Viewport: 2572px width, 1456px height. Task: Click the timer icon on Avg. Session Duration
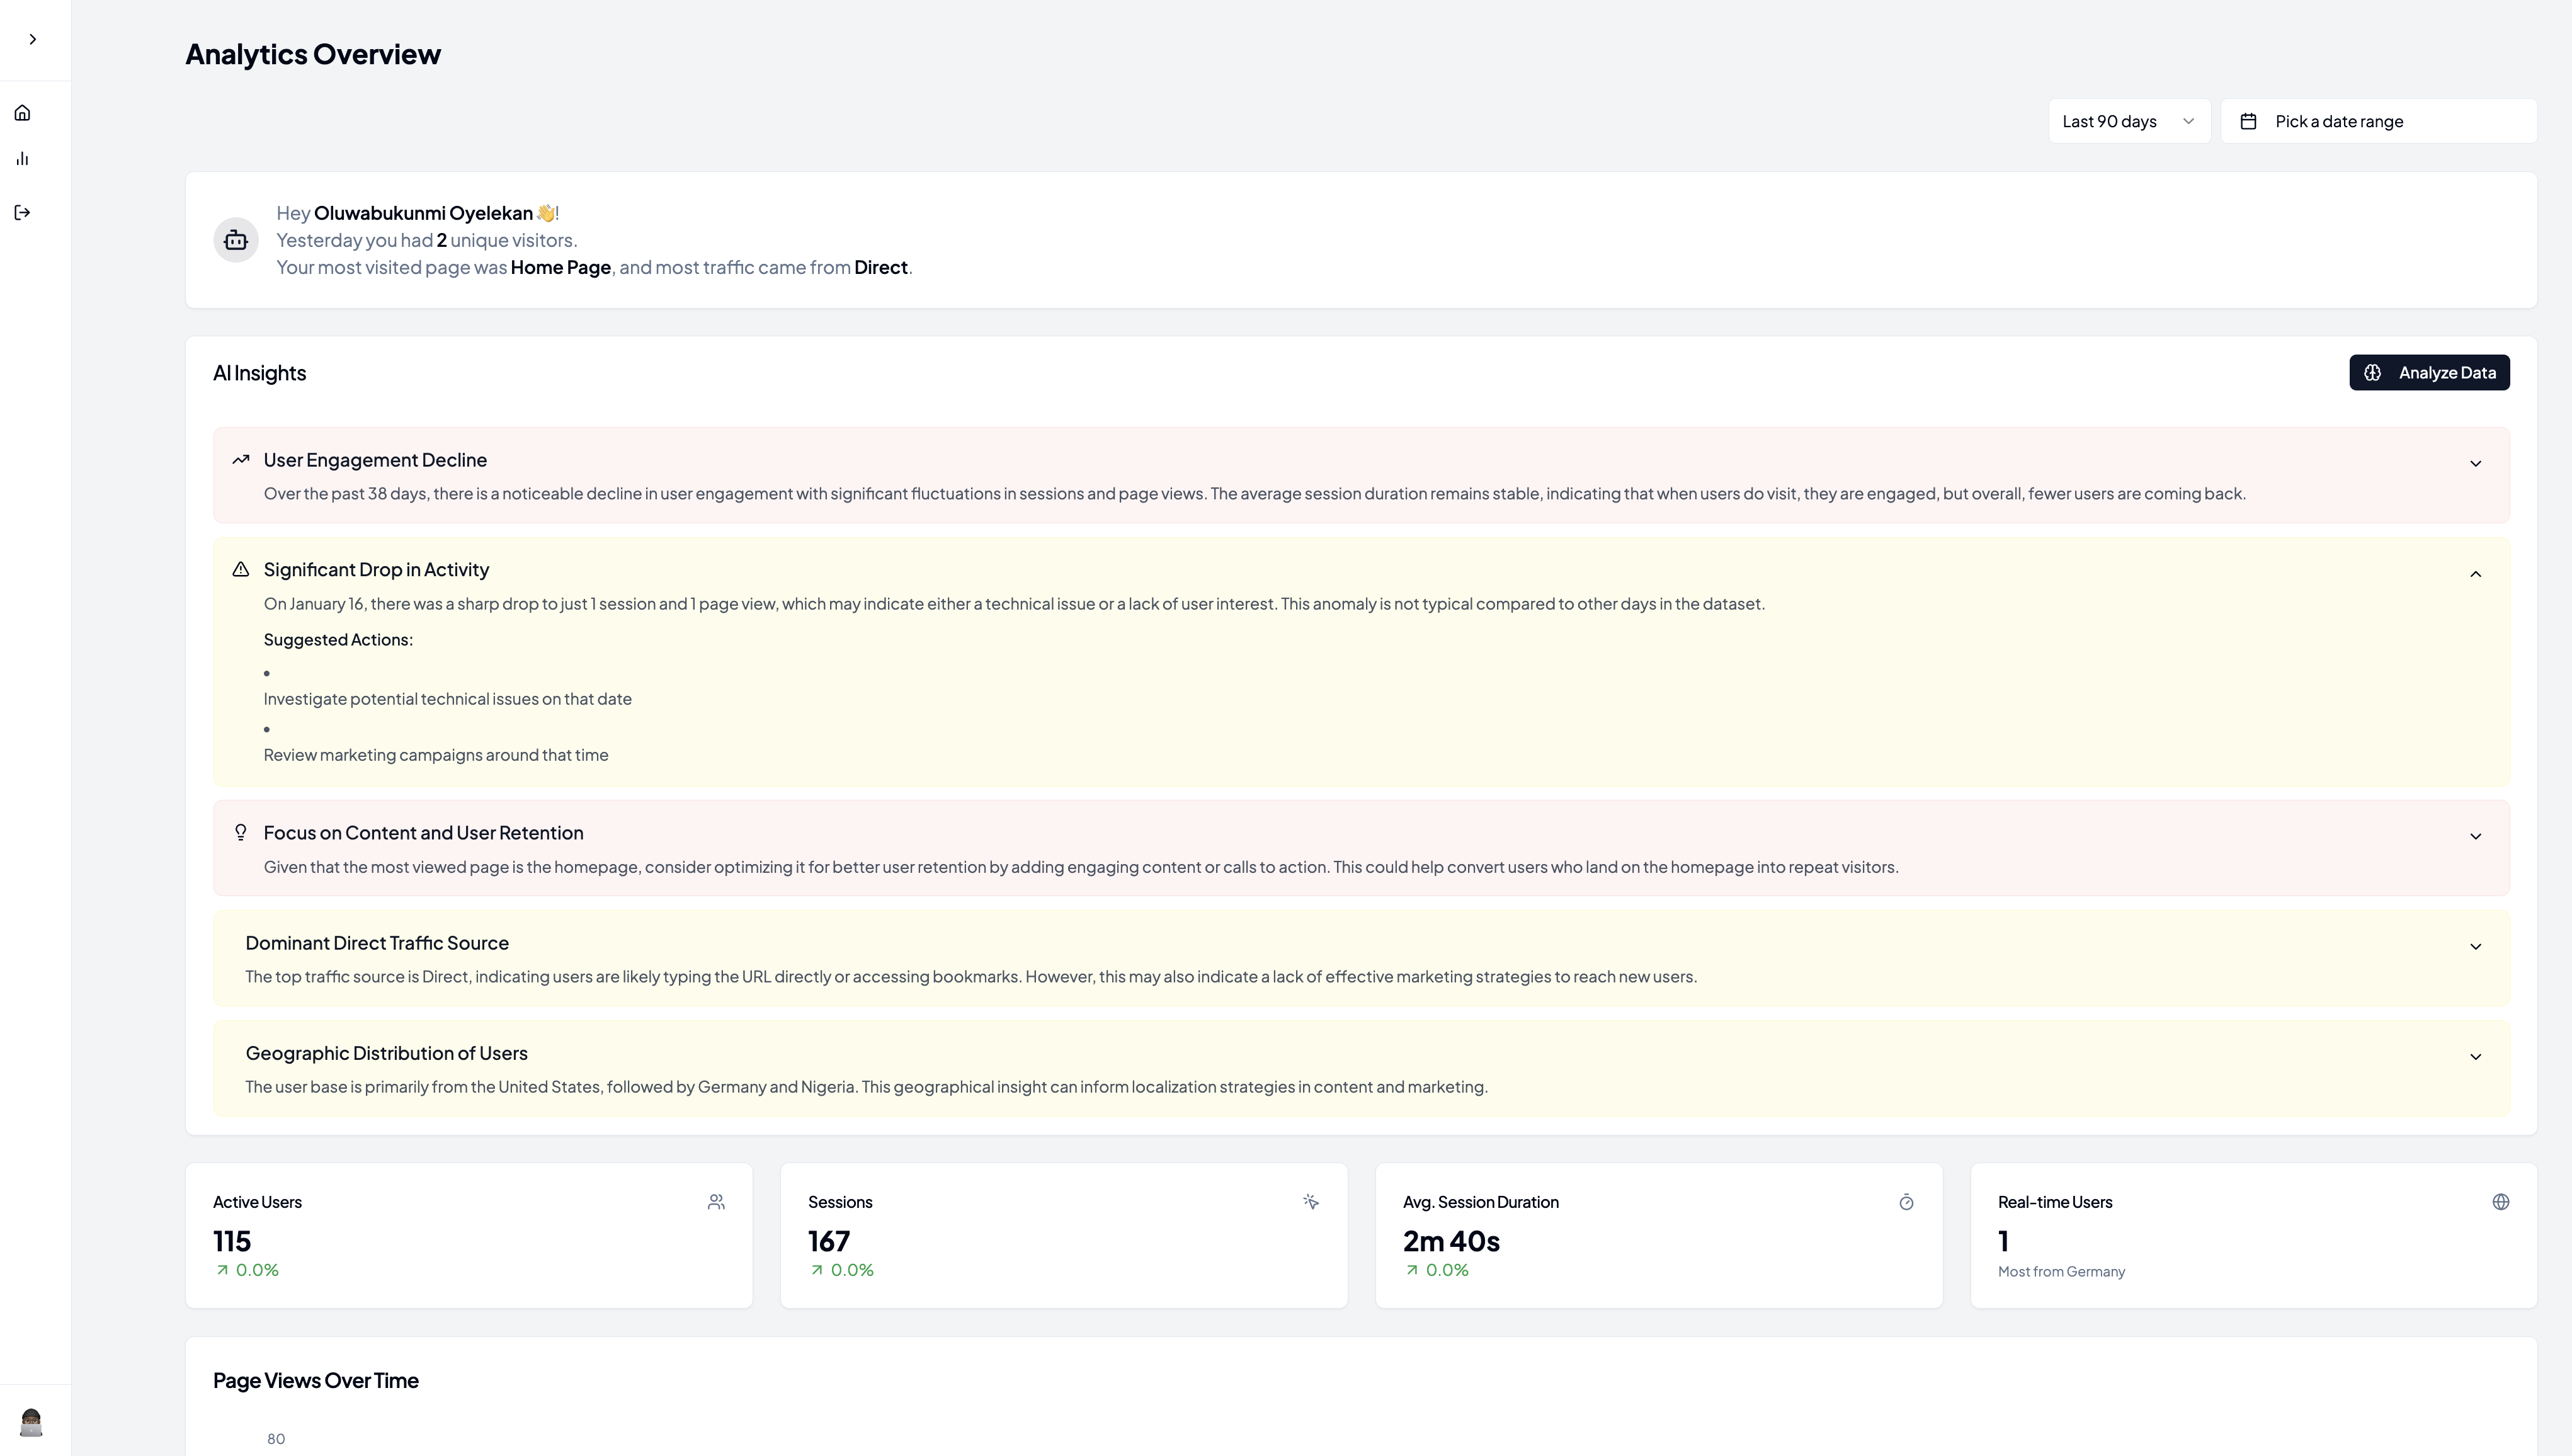coord(1906,1202)
